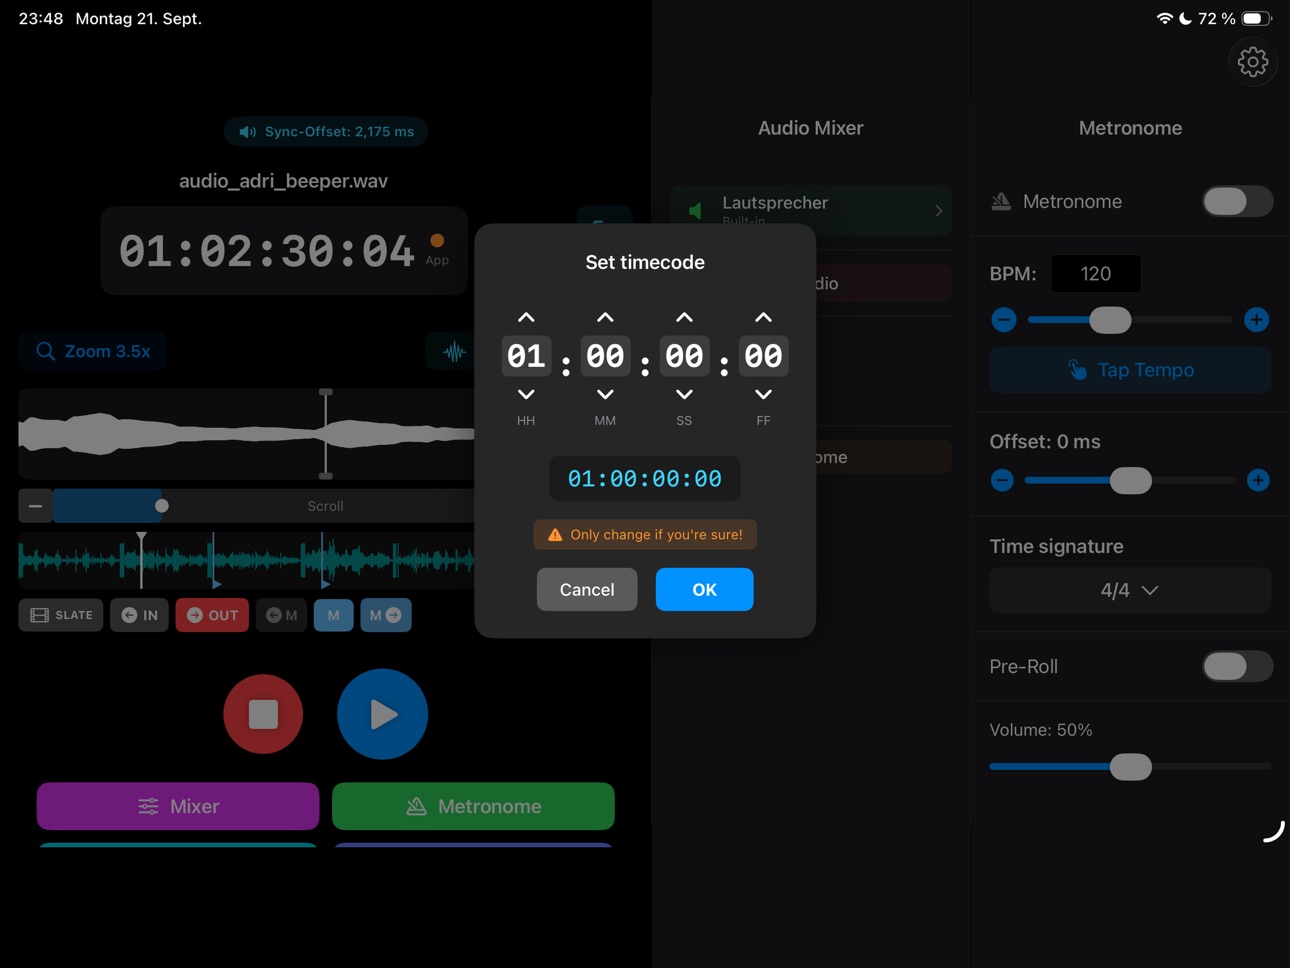Decrease BPM with the minus icon
The image size is (1290, 968).
[x=1004, y=320]
